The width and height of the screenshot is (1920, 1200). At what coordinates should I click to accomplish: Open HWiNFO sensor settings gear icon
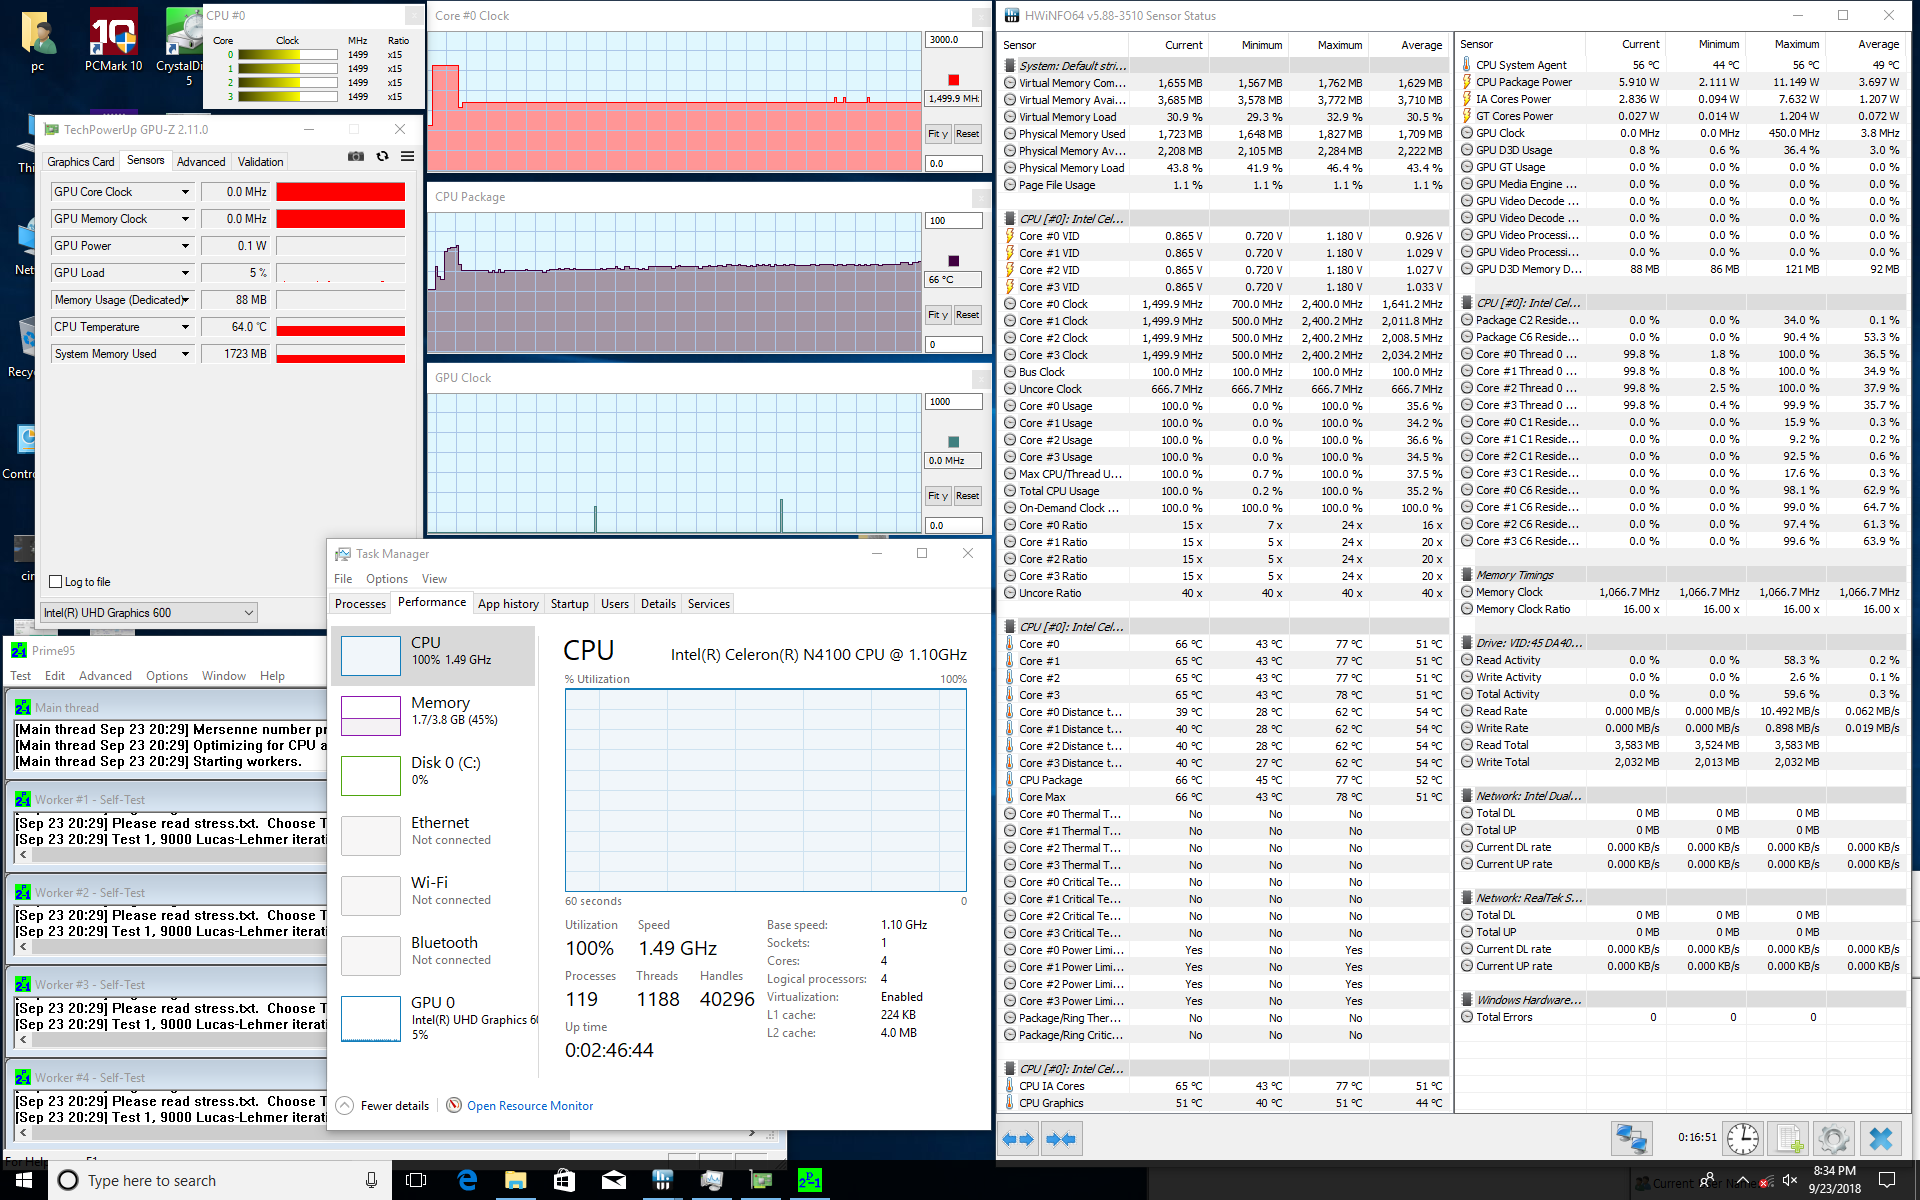click(x=1834, y=1138)
